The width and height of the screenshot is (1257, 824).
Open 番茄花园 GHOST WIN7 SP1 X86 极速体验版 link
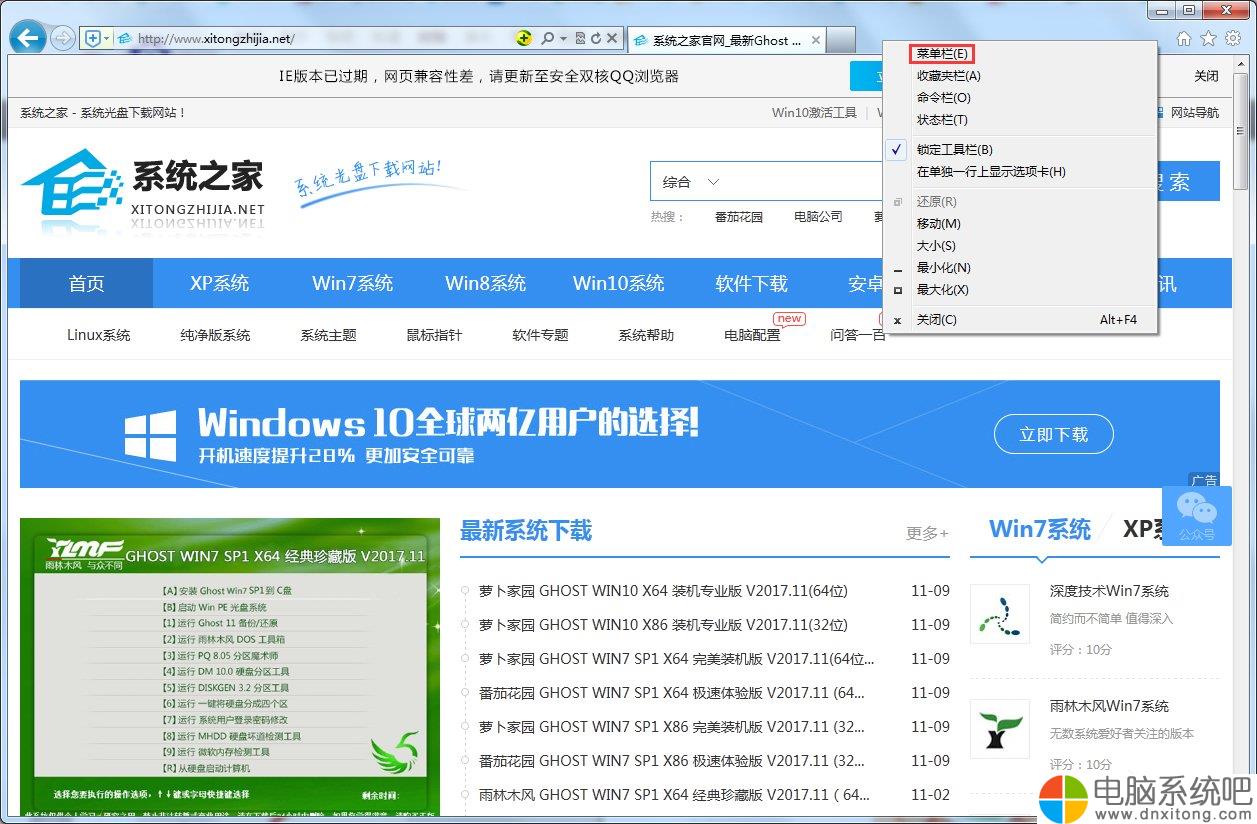coord(672,761)
